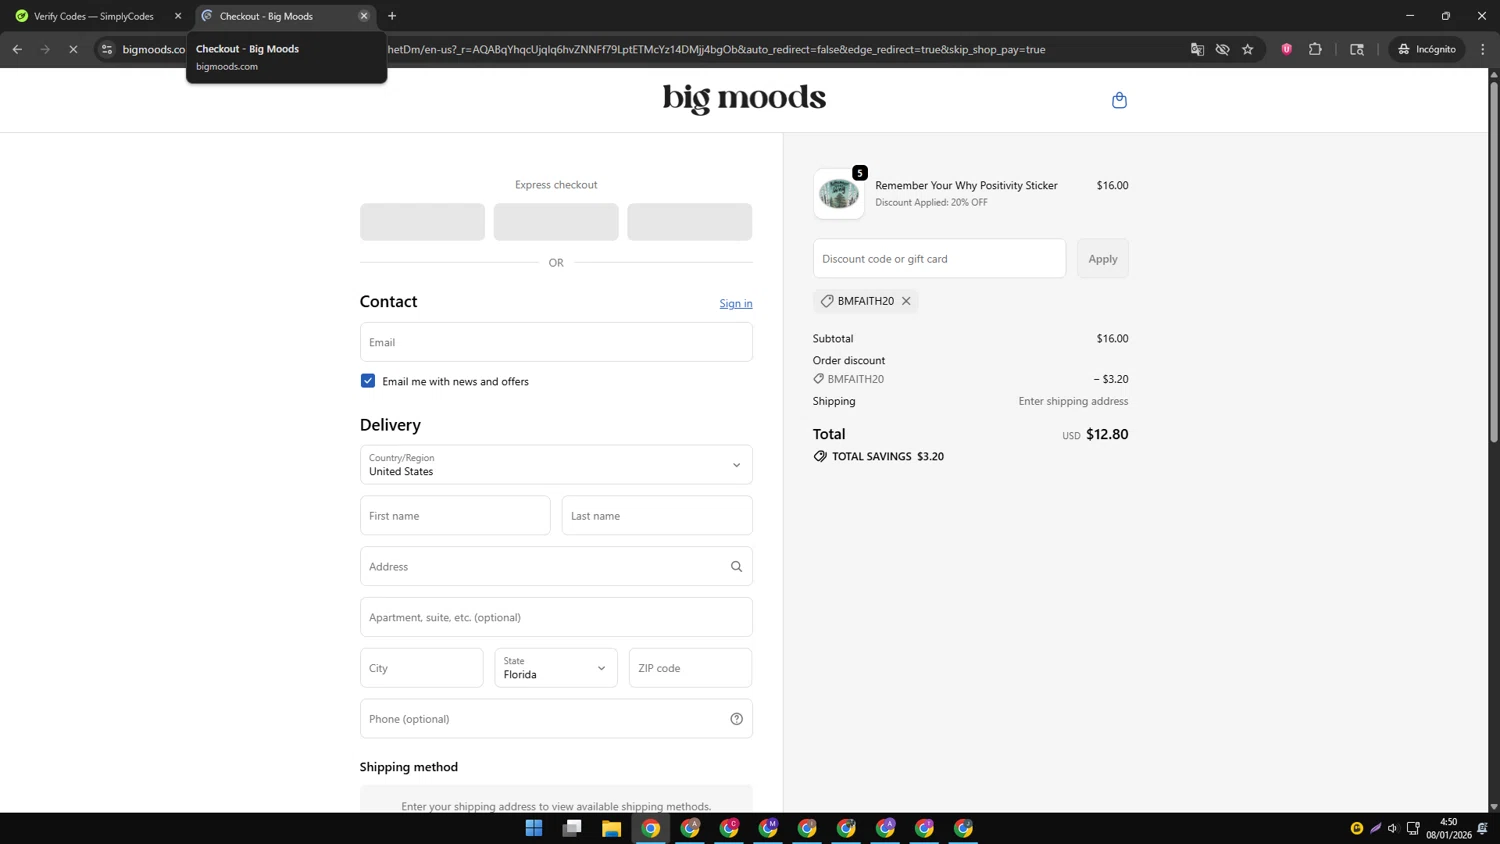Focus the First name field

point(455,516)
